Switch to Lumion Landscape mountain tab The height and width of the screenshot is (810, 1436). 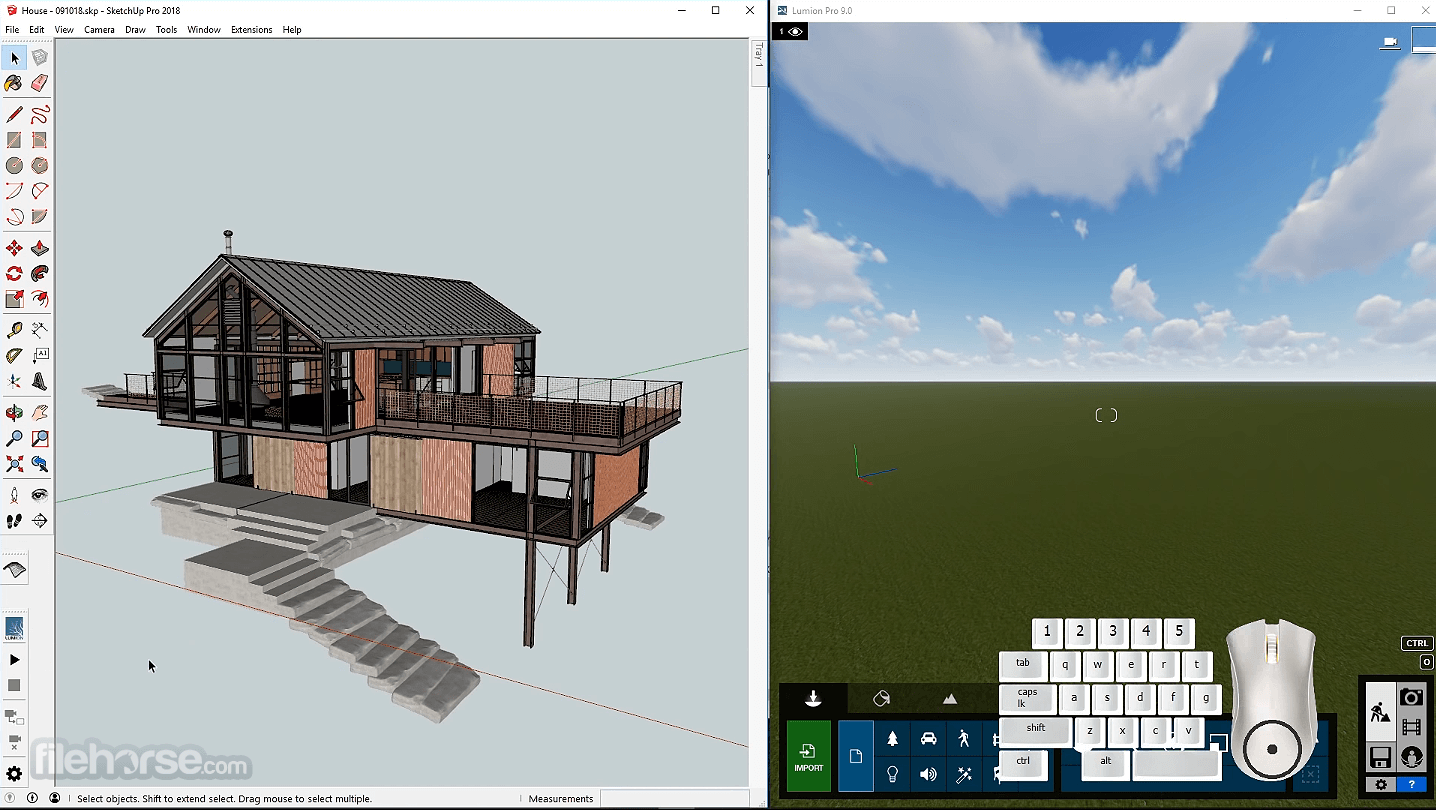point(950,698)
